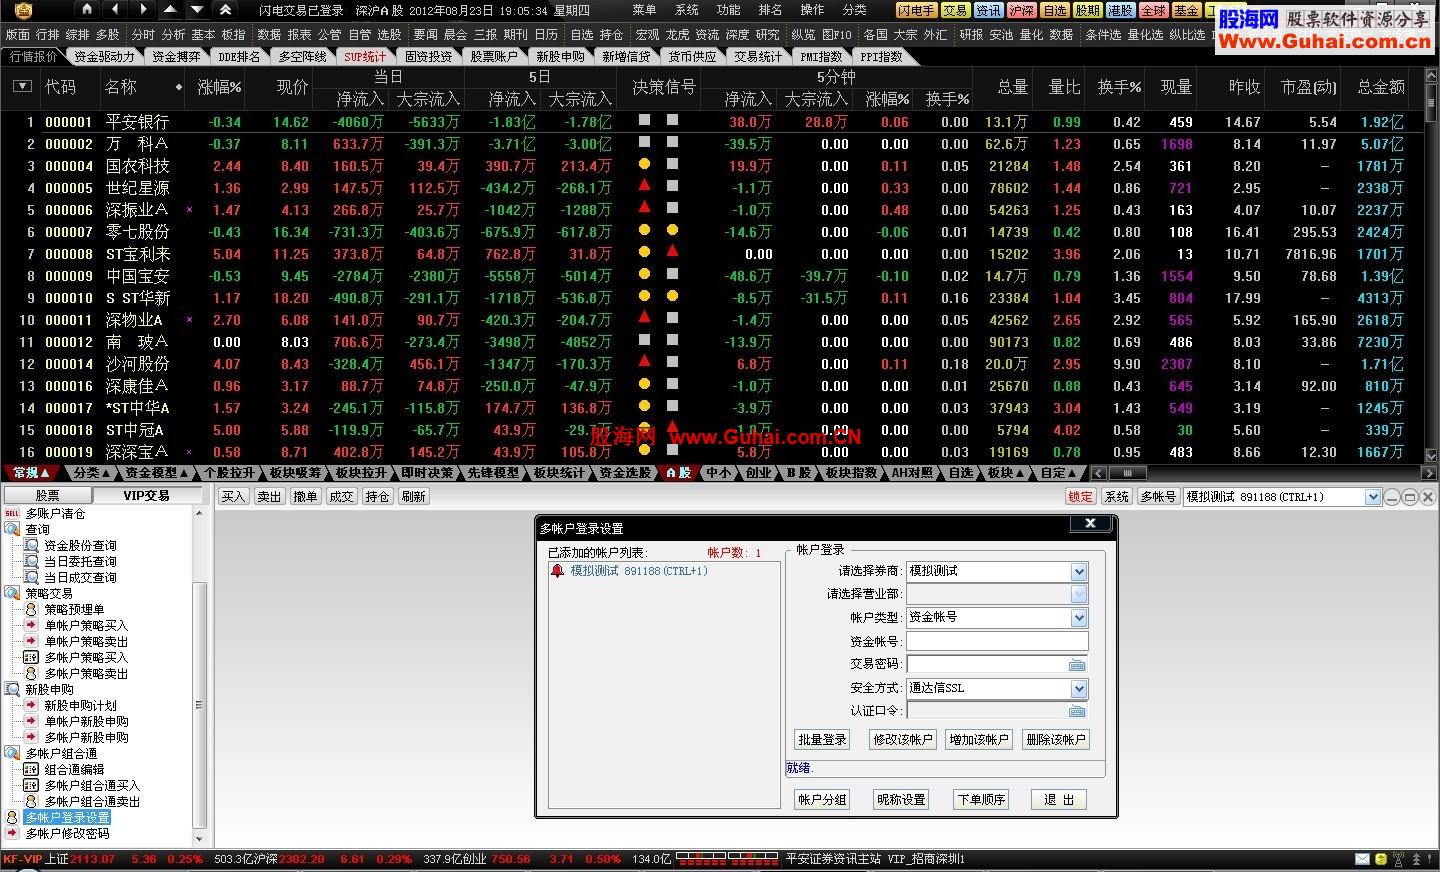1440x872 pixels.
Task: Switch to the SUP统计 tab
Action: 364,57
